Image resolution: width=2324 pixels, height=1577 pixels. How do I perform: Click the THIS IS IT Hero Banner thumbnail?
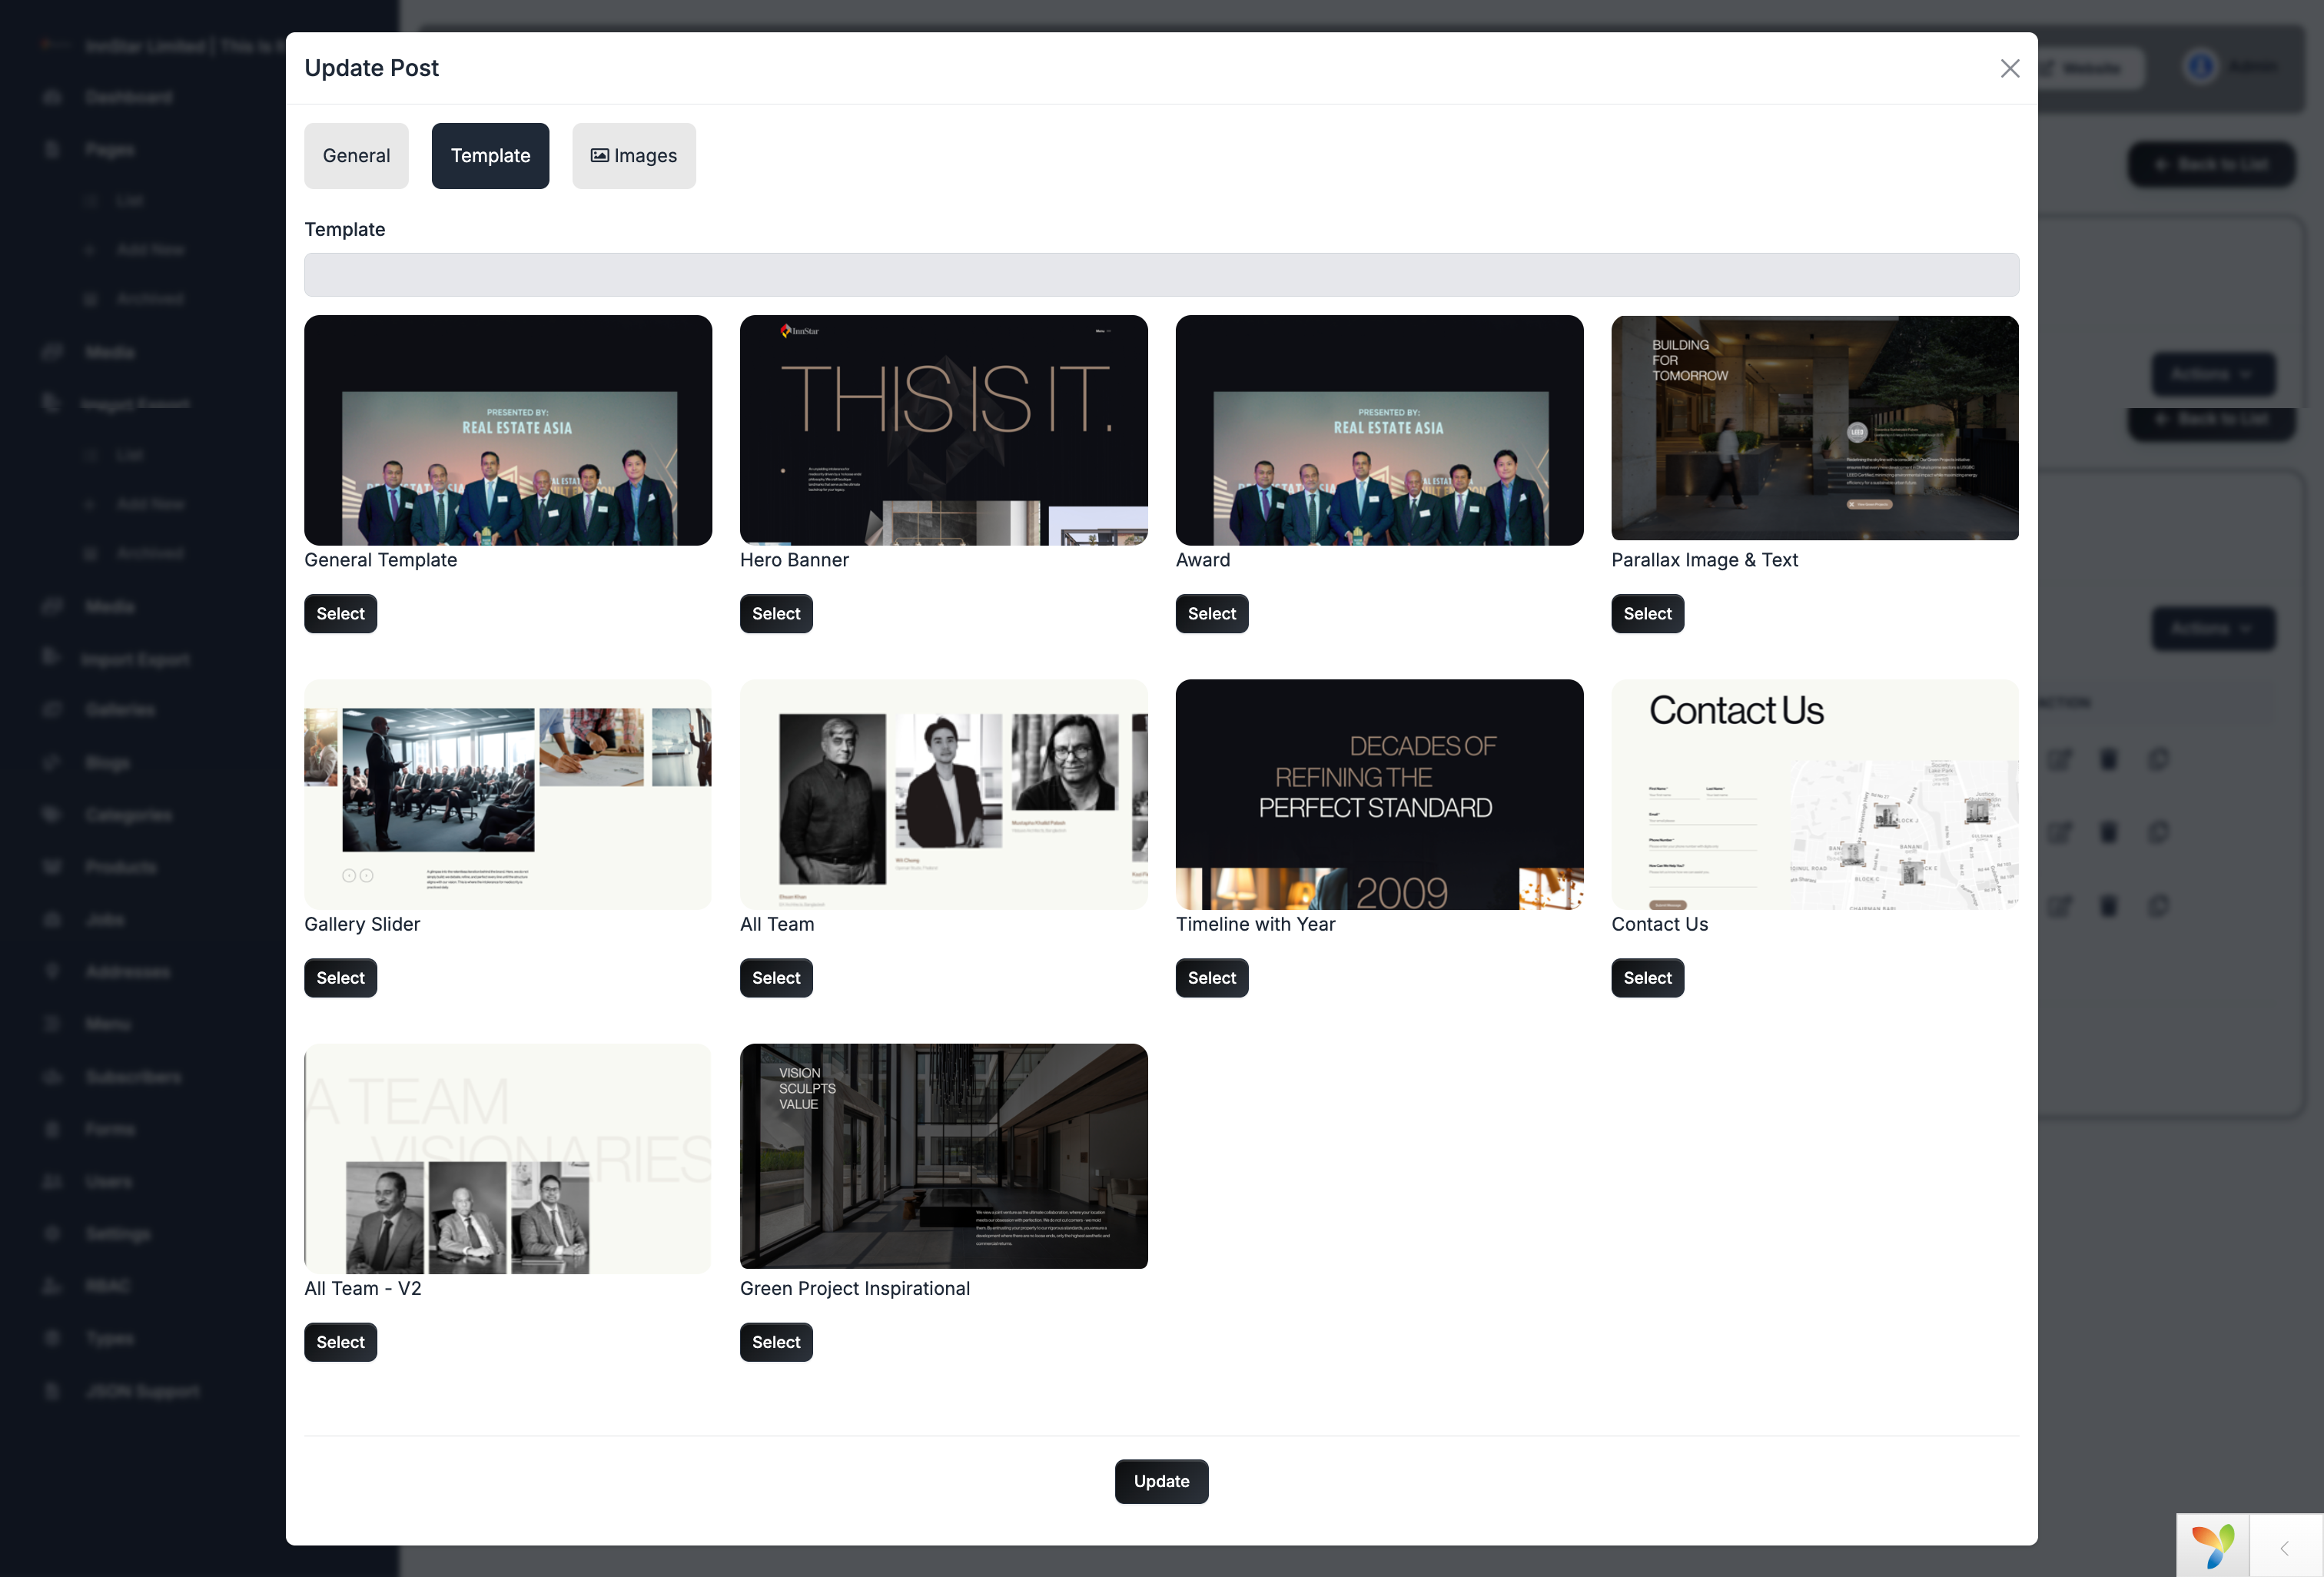tap(944, 430)
